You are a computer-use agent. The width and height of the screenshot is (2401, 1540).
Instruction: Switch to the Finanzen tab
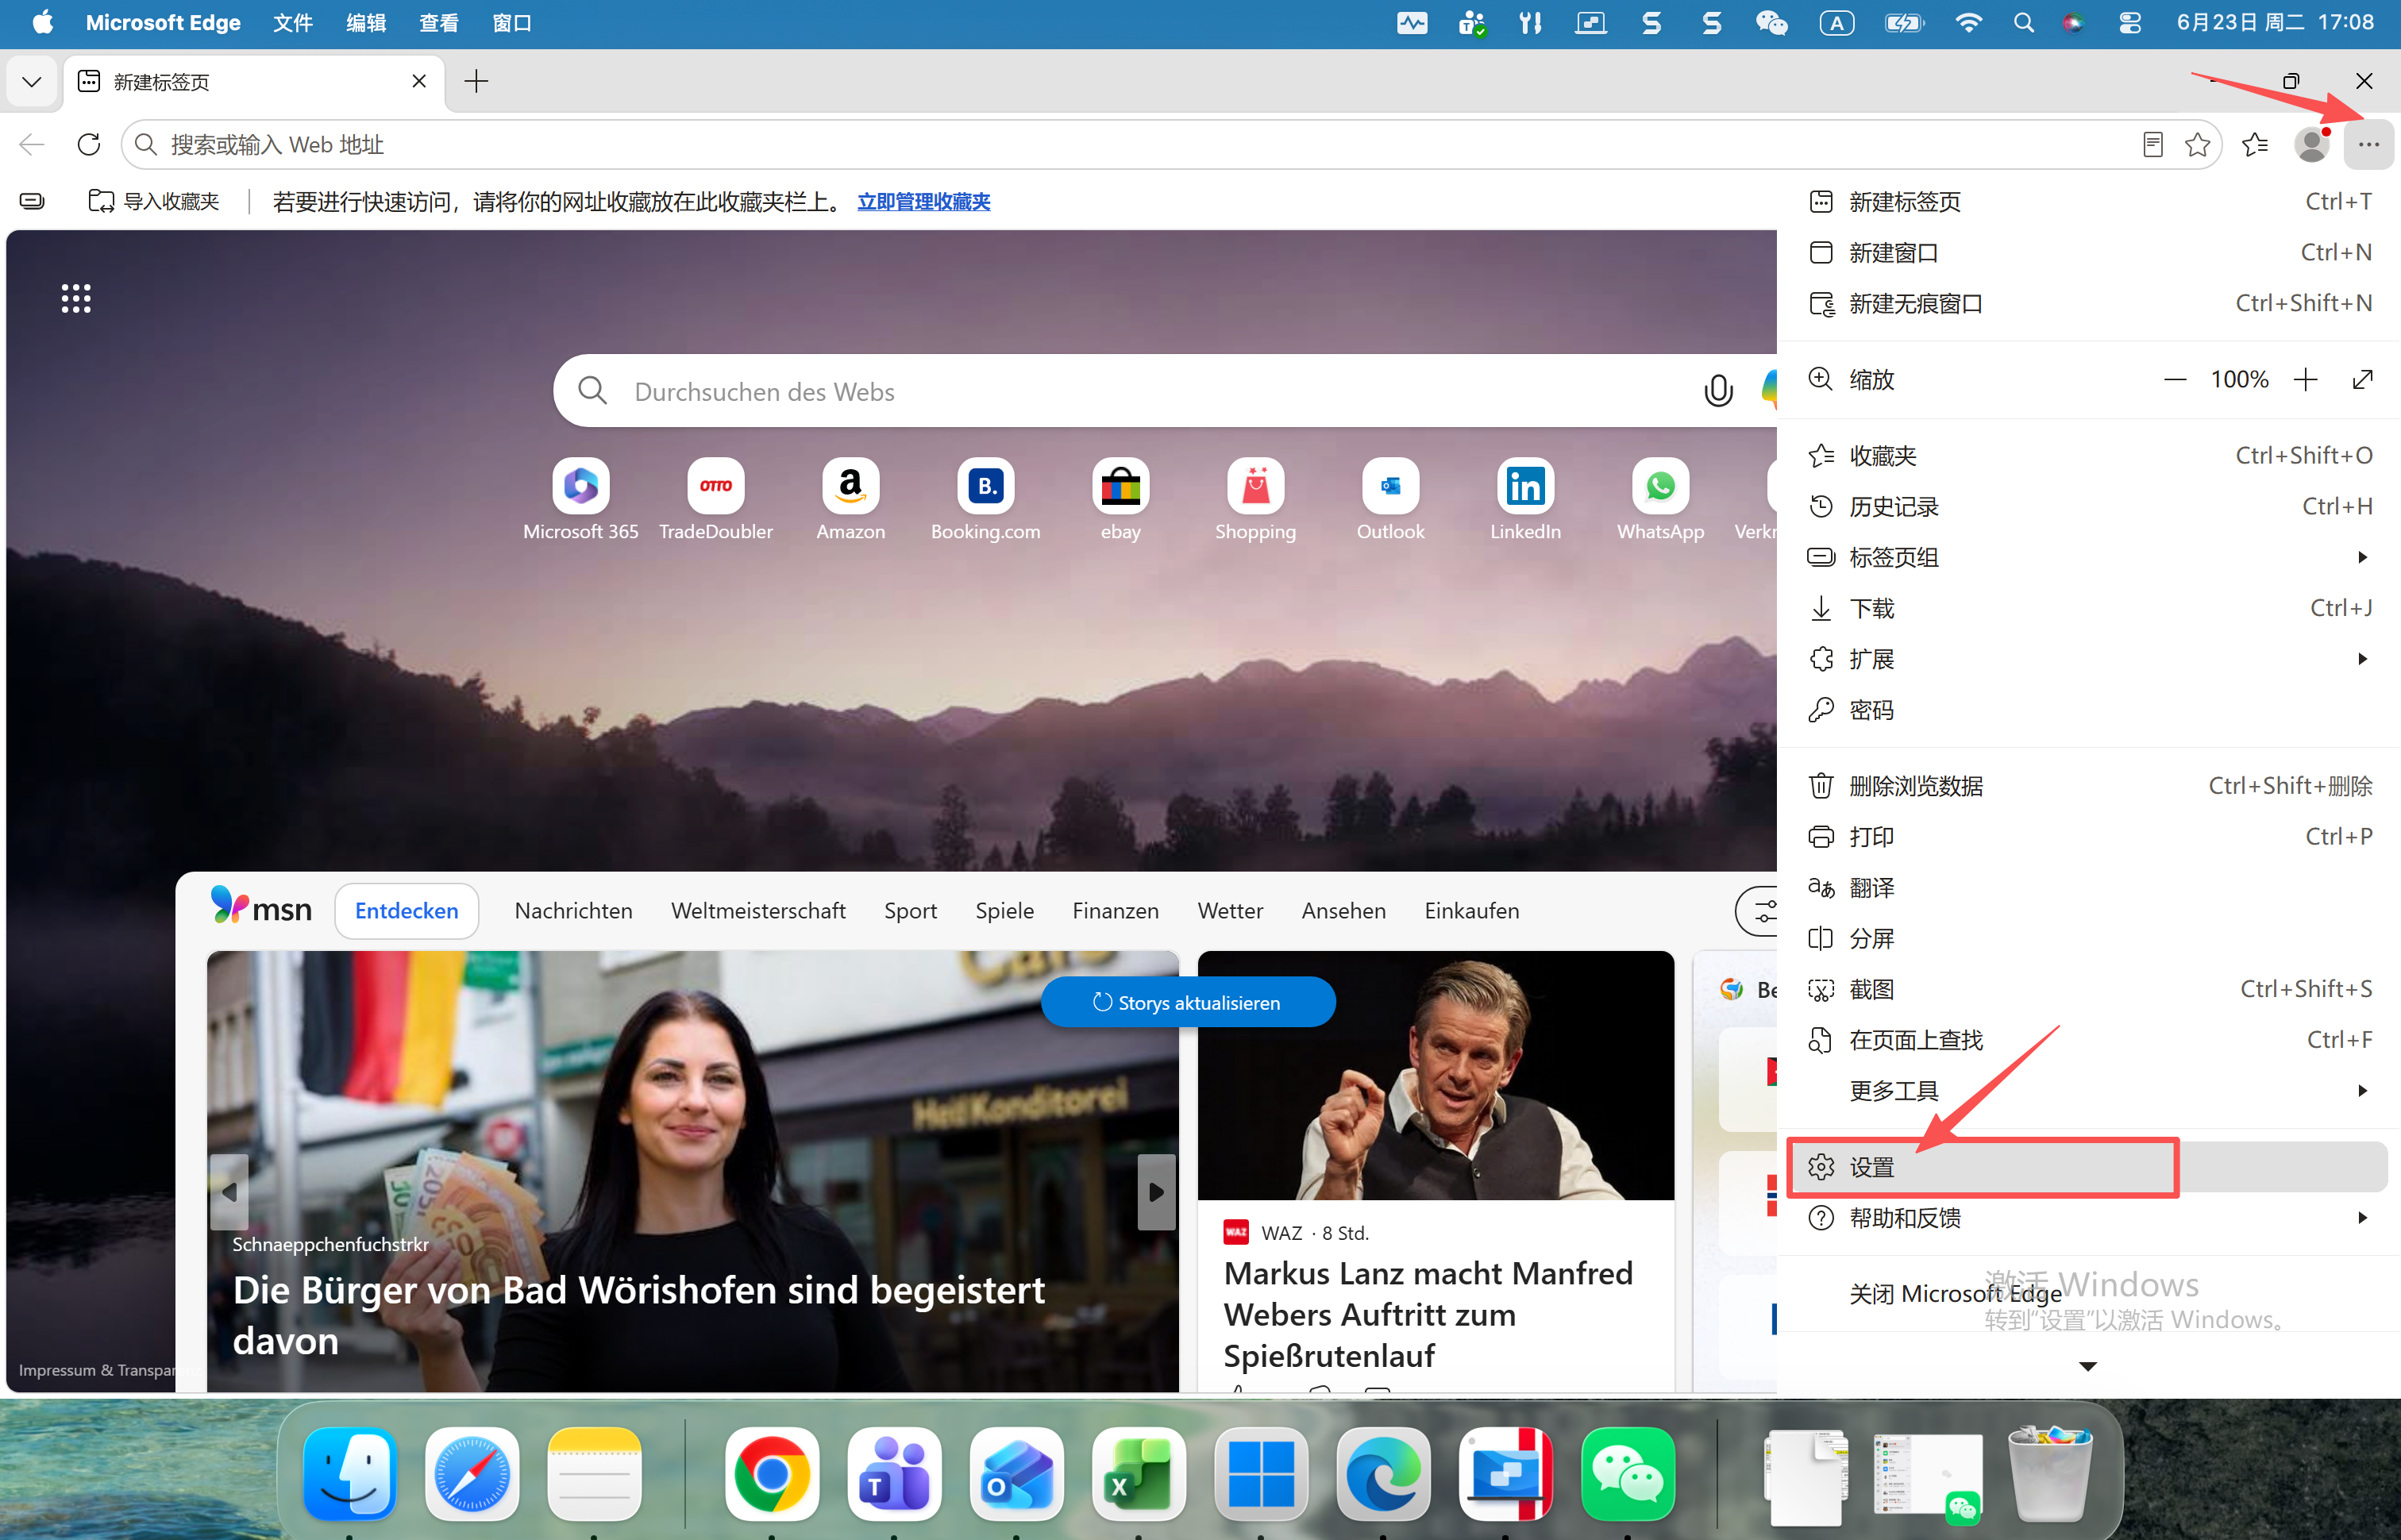[1115, 911]
